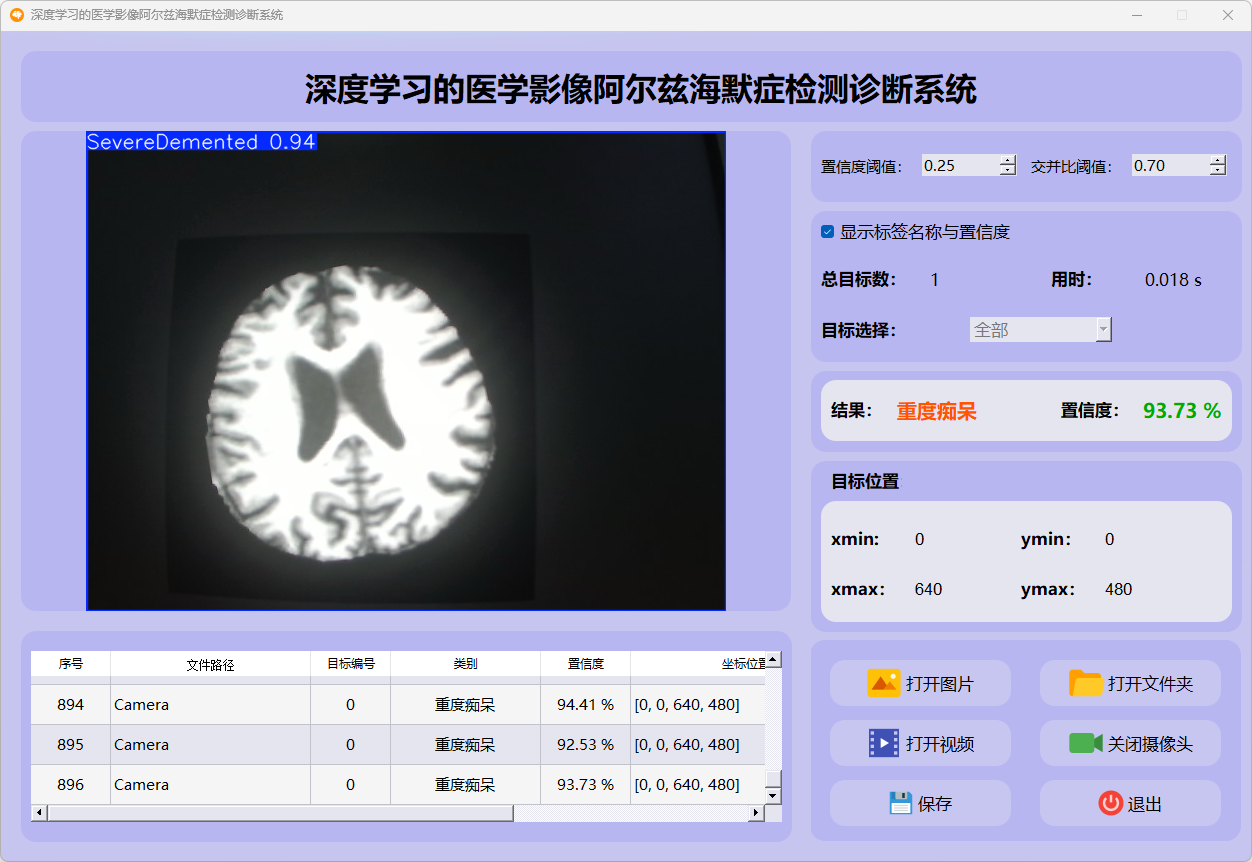Click the red power Exit icon
Screen dimensions: 1252x862
[1110, 803]
